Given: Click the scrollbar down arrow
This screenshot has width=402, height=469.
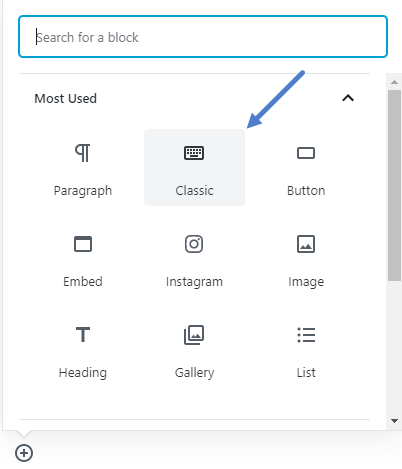Looking at the screenshot, I should (x=394, y=421).
